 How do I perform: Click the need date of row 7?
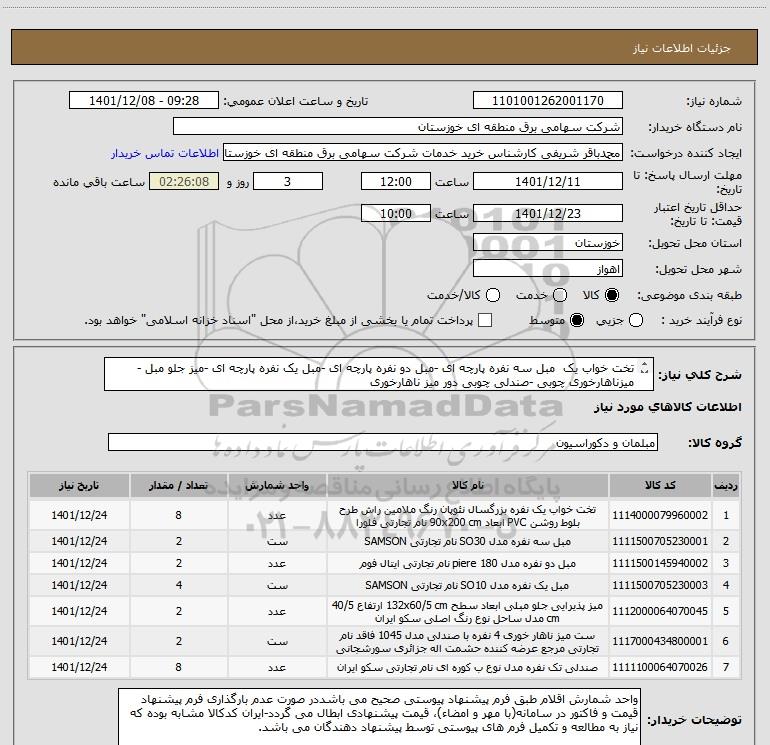[79, 667]
